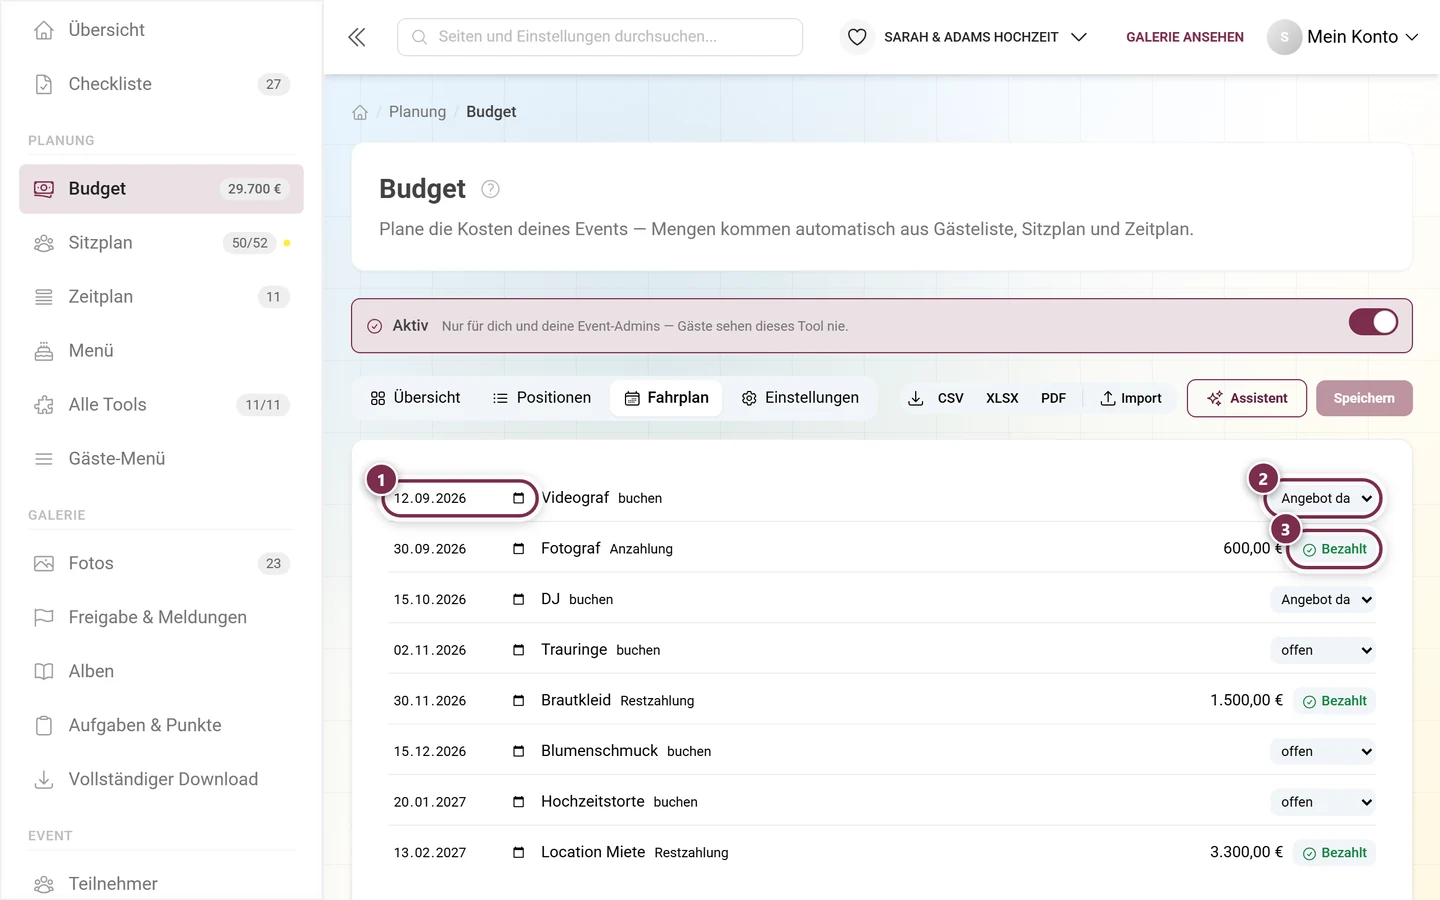Open status dropdown for Trauringe
Screen dimensions: 1440x900
pyautogui.click(x=1323, y=650)
